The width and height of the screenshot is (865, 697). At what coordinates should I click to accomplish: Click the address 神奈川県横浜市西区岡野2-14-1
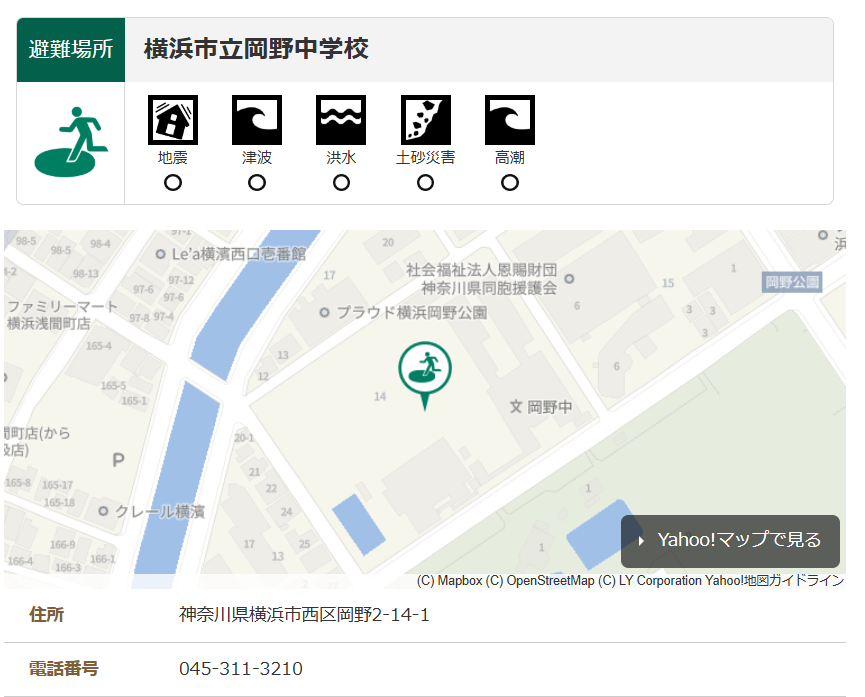(304, 615)
